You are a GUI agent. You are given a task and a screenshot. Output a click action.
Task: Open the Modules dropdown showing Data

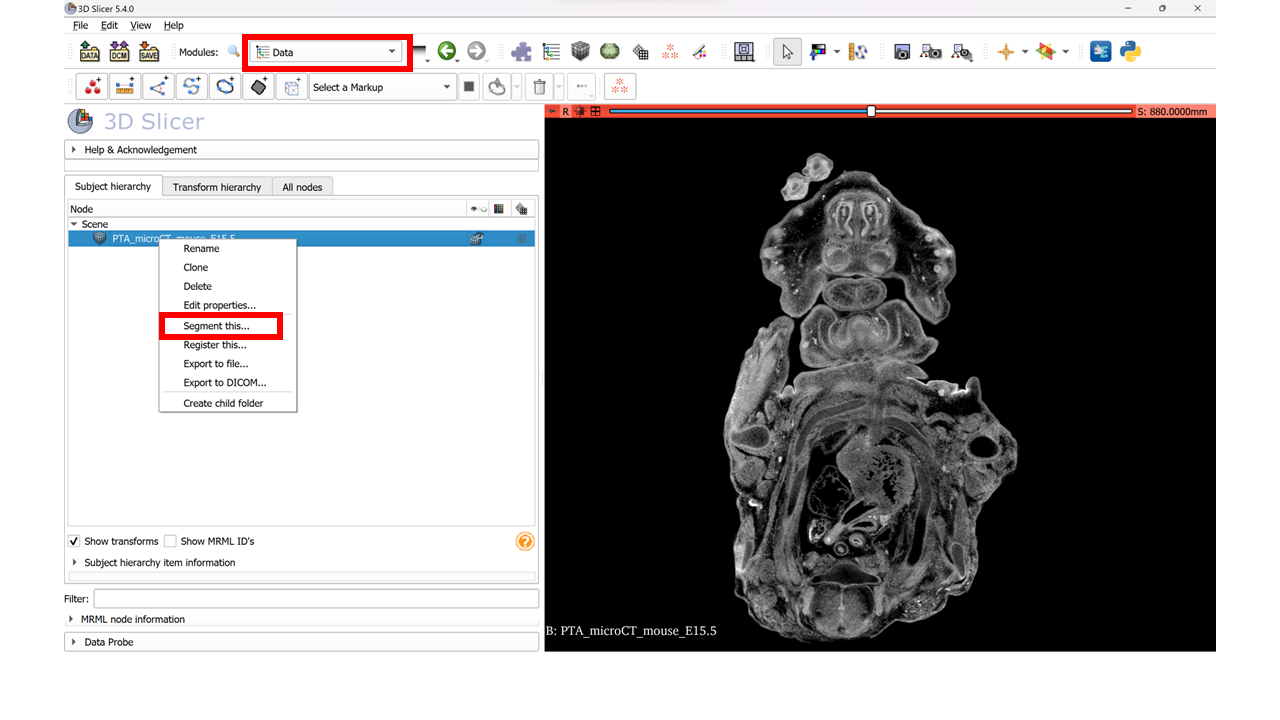(x=326, y=52)
